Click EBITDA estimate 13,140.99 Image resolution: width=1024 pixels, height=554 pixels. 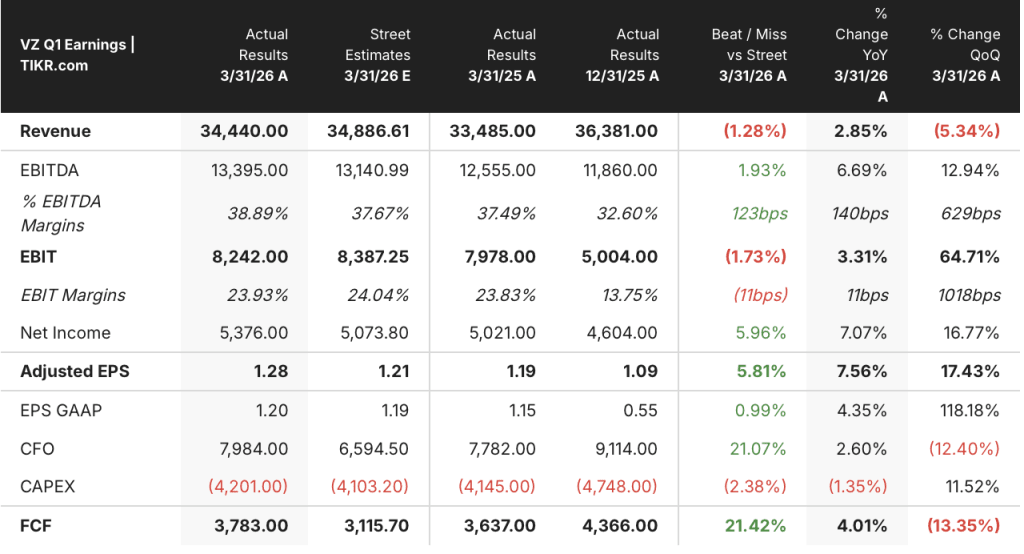[x=372, y=171]
